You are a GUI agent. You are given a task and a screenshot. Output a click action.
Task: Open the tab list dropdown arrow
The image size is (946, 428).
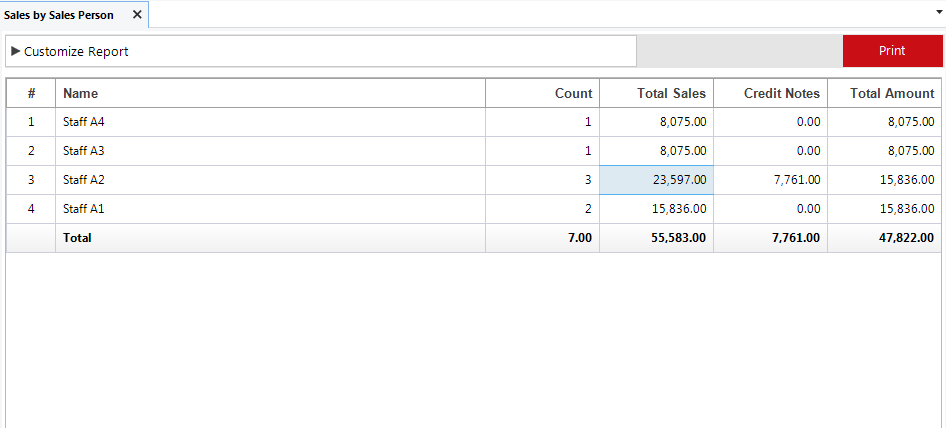(939, 11)
